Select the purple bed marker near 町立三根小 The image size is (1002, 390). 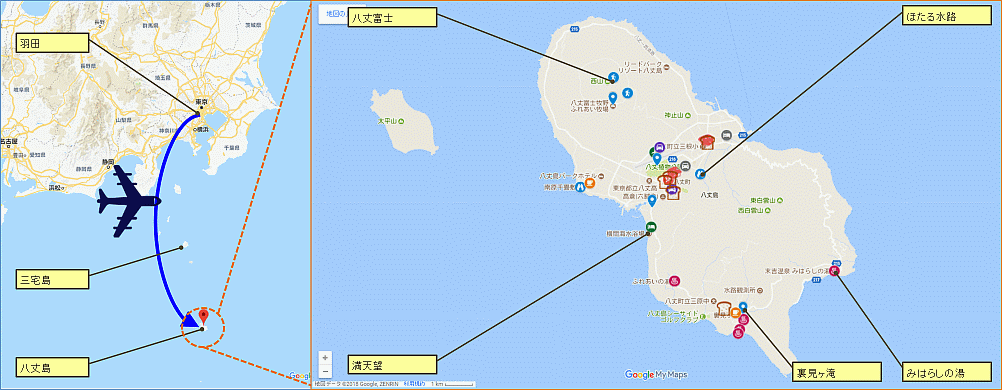[660, 146]
